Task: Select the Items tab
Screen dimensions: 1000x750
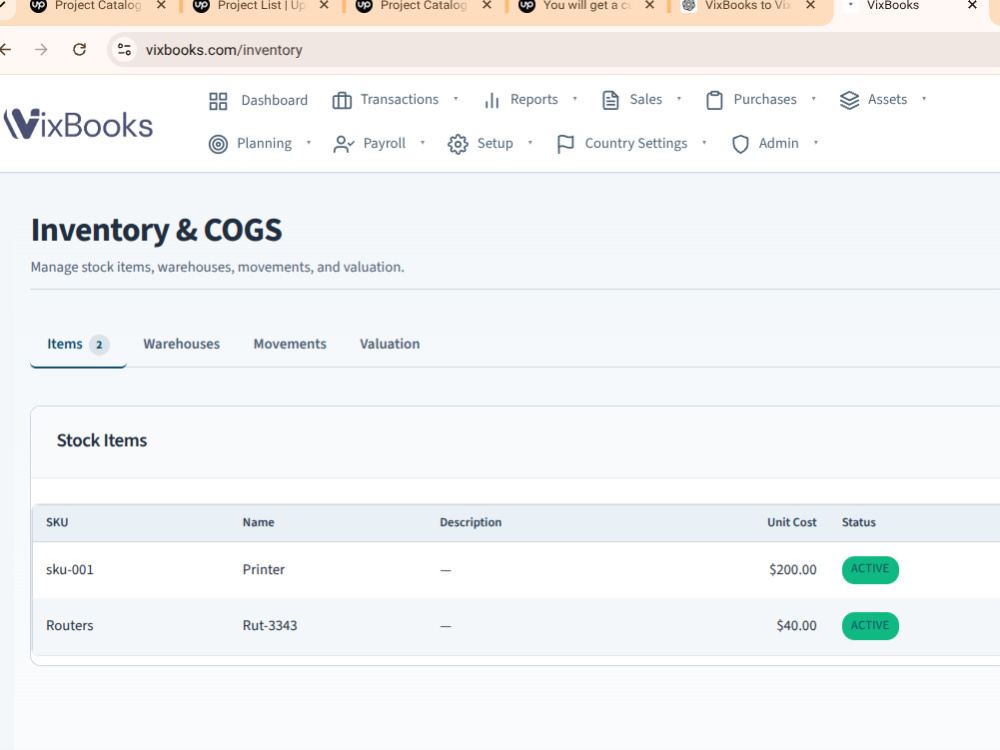Action: [x=78, y=344]
